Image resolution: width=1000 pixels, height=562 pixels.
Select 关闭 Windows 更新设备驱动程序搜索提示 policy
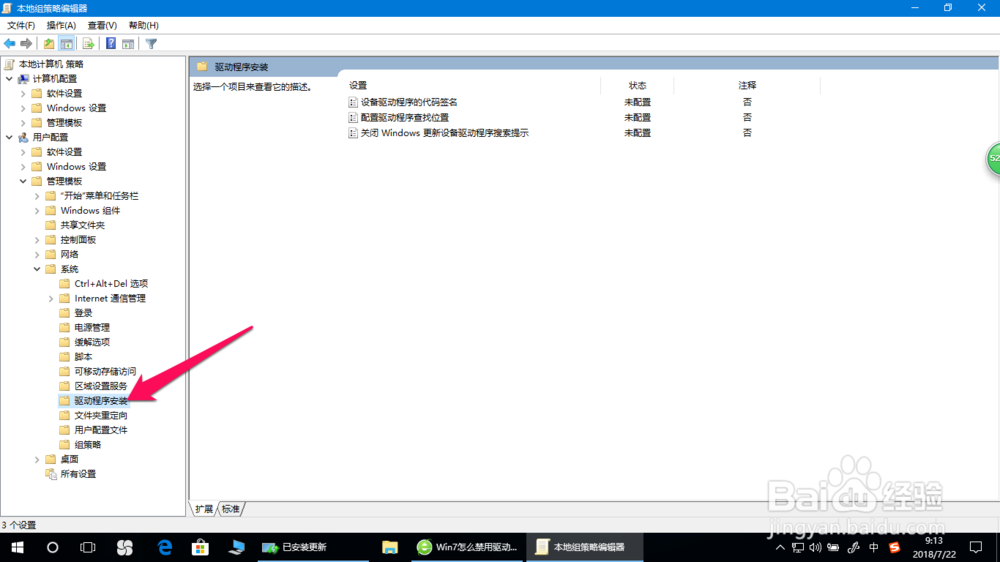click(x=445, y=133)
